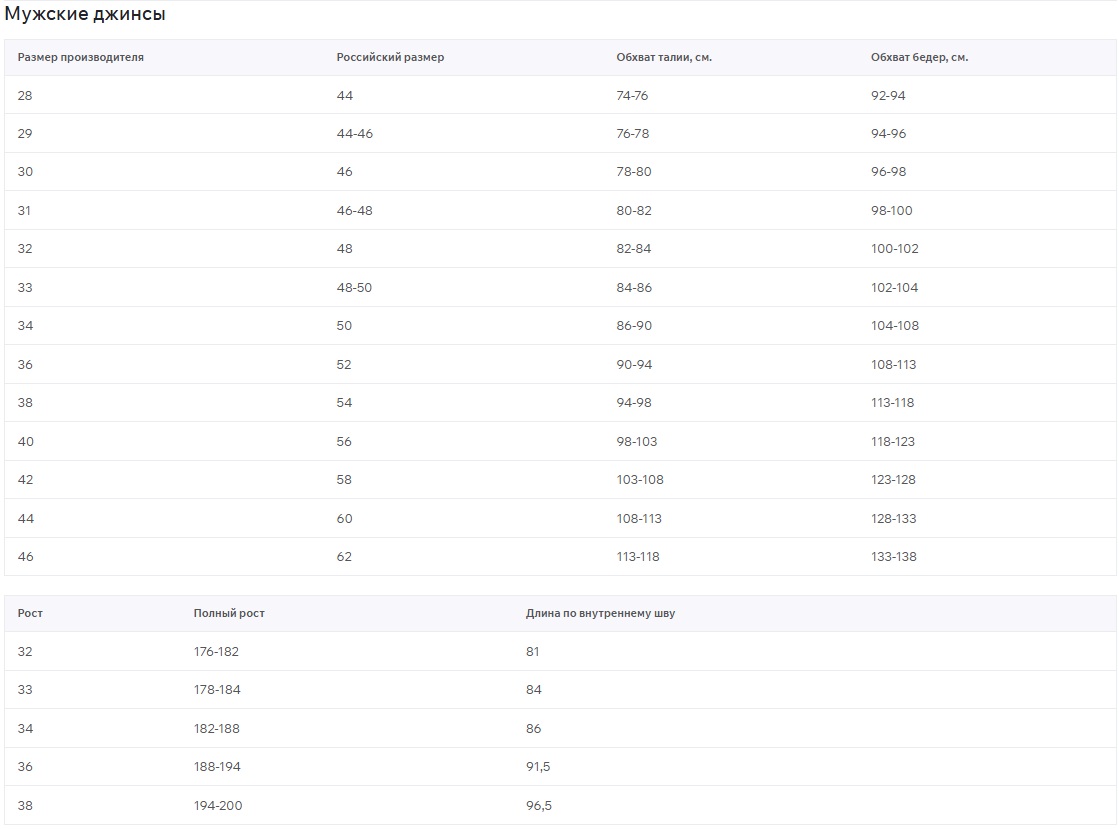Image resolution: width=1119 pixels, height=829 pixels.
Task: Click hip value 98-100 cell
Action: click(891, 210)
